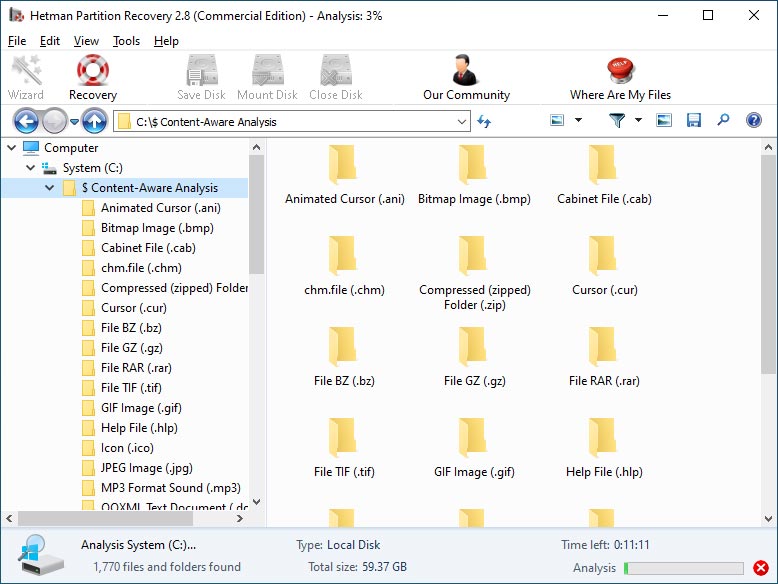Open the Tools menu

pos(127,41)
